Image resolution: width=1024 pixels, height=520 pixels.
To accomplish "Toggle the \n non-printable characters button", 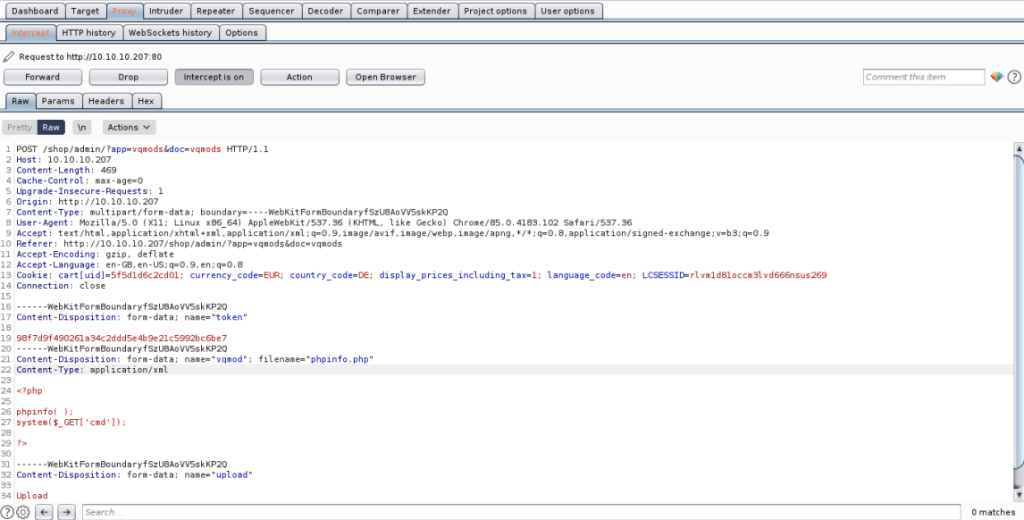I will (82, 127).
